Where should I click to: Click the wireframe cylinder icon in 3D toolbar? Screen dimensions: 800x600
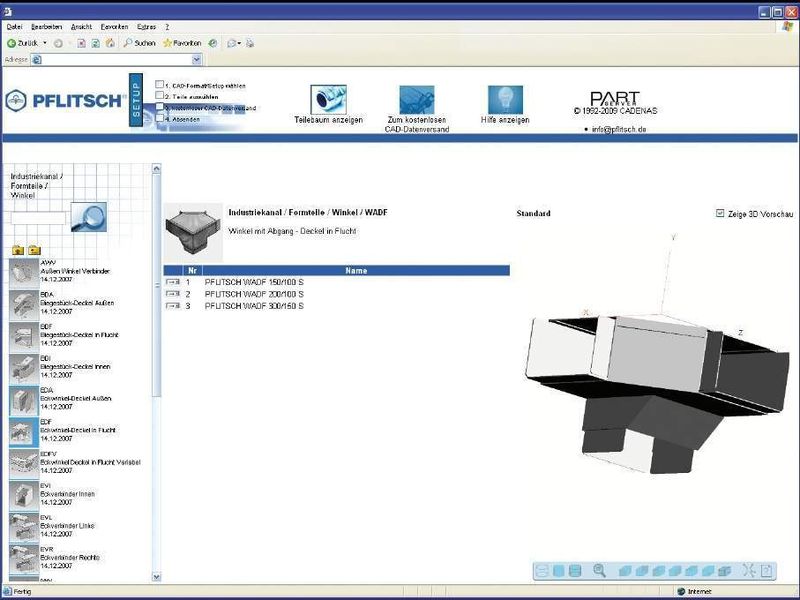[540, 567]
